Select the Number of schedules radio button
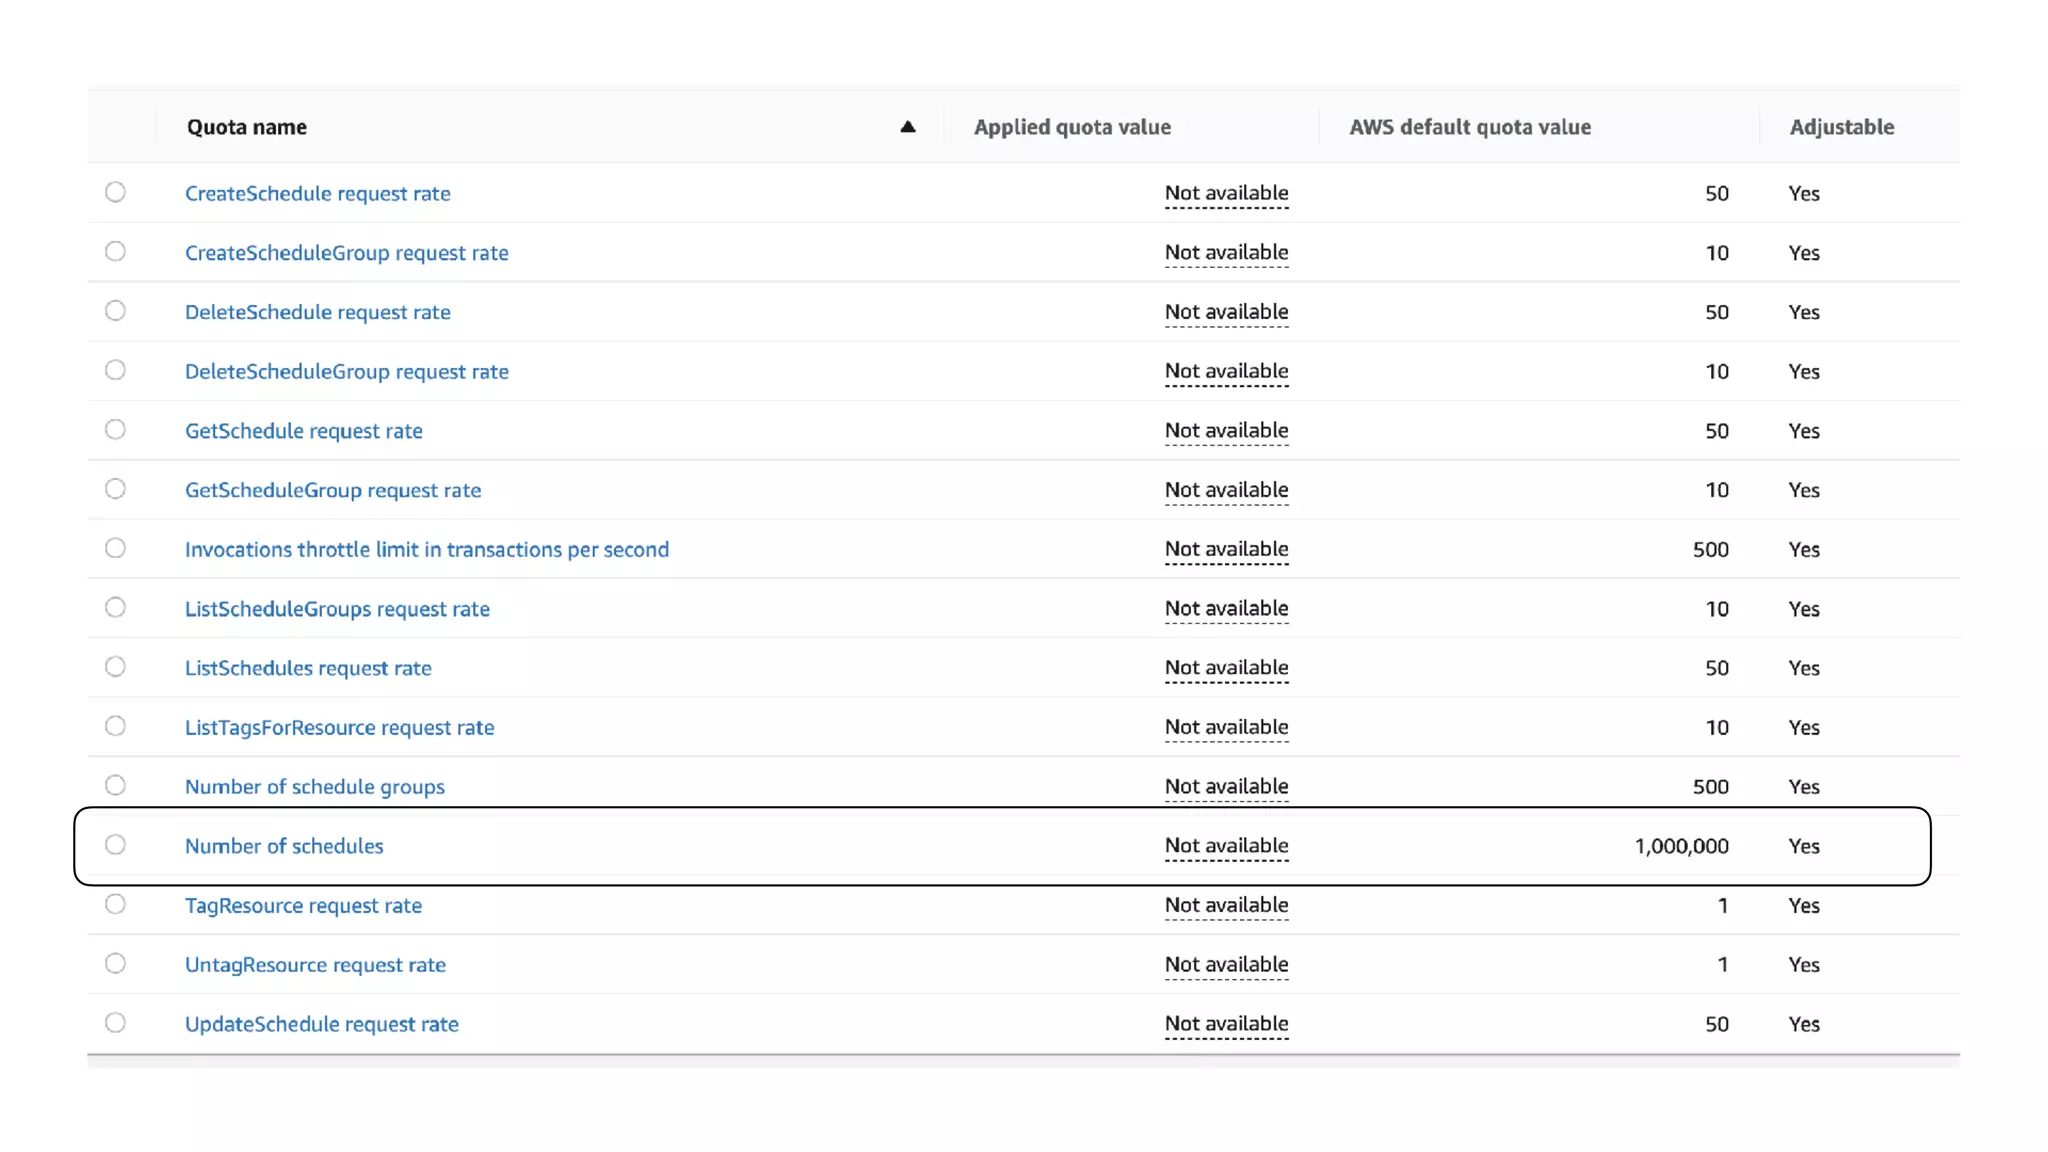The height and width of the screenshot is (1152, 2048). tap(115, 845)
